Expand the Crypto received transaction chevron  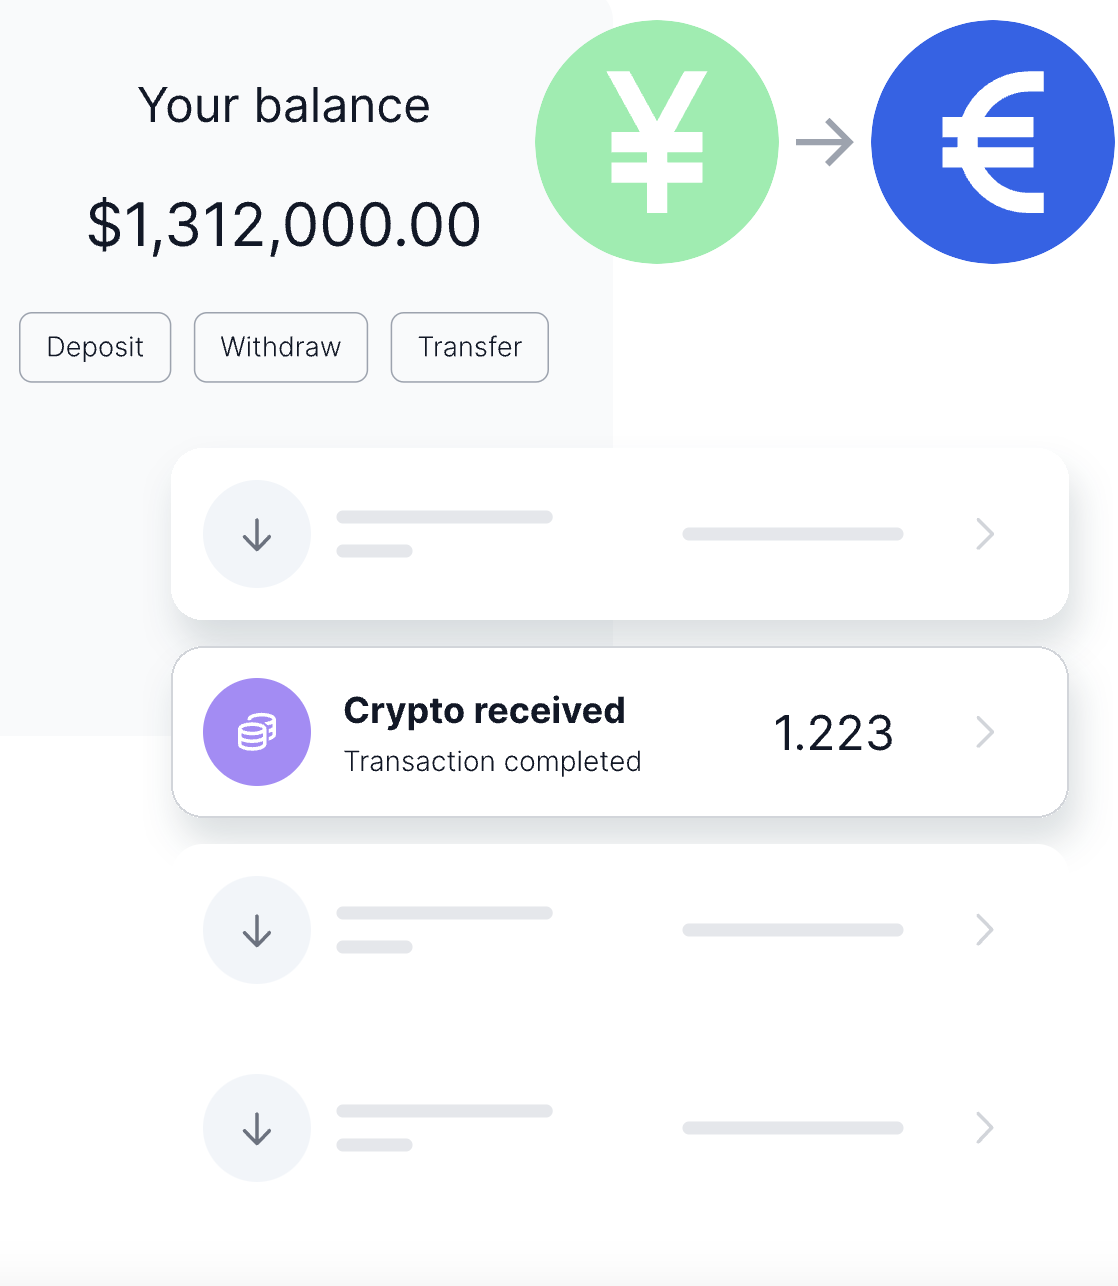[985, 732]
